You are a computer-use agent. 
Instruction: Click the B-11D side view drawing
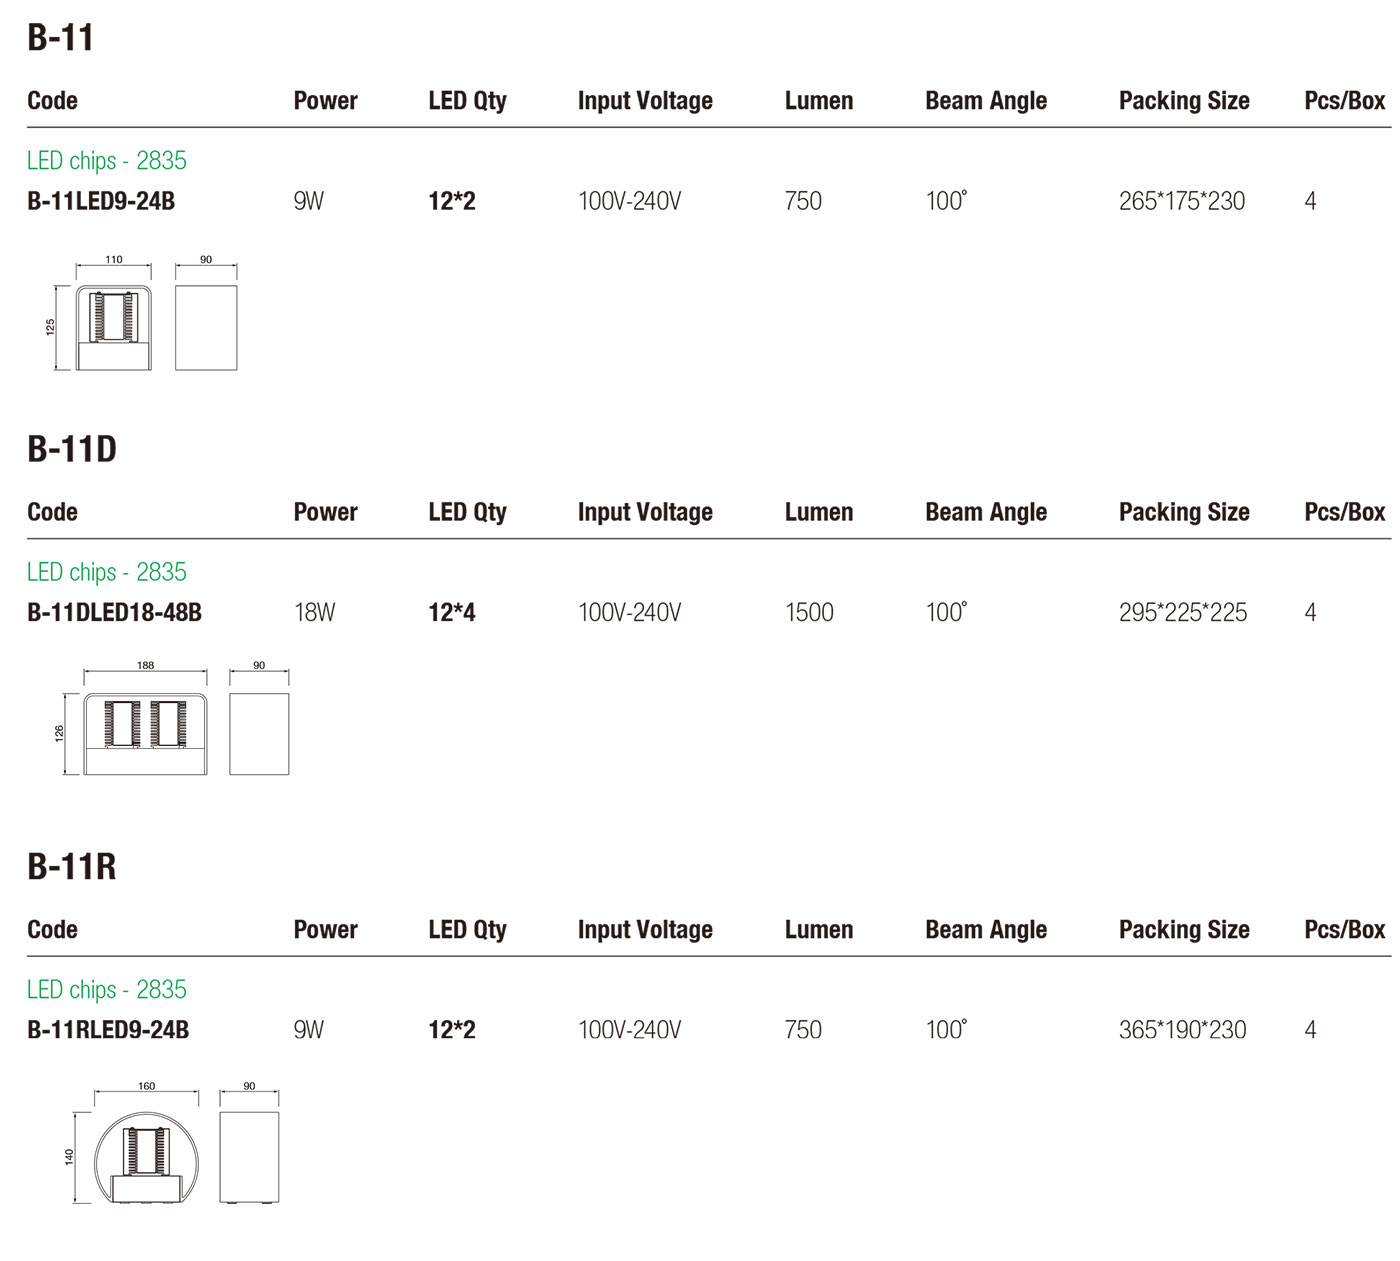coord(259,718)
